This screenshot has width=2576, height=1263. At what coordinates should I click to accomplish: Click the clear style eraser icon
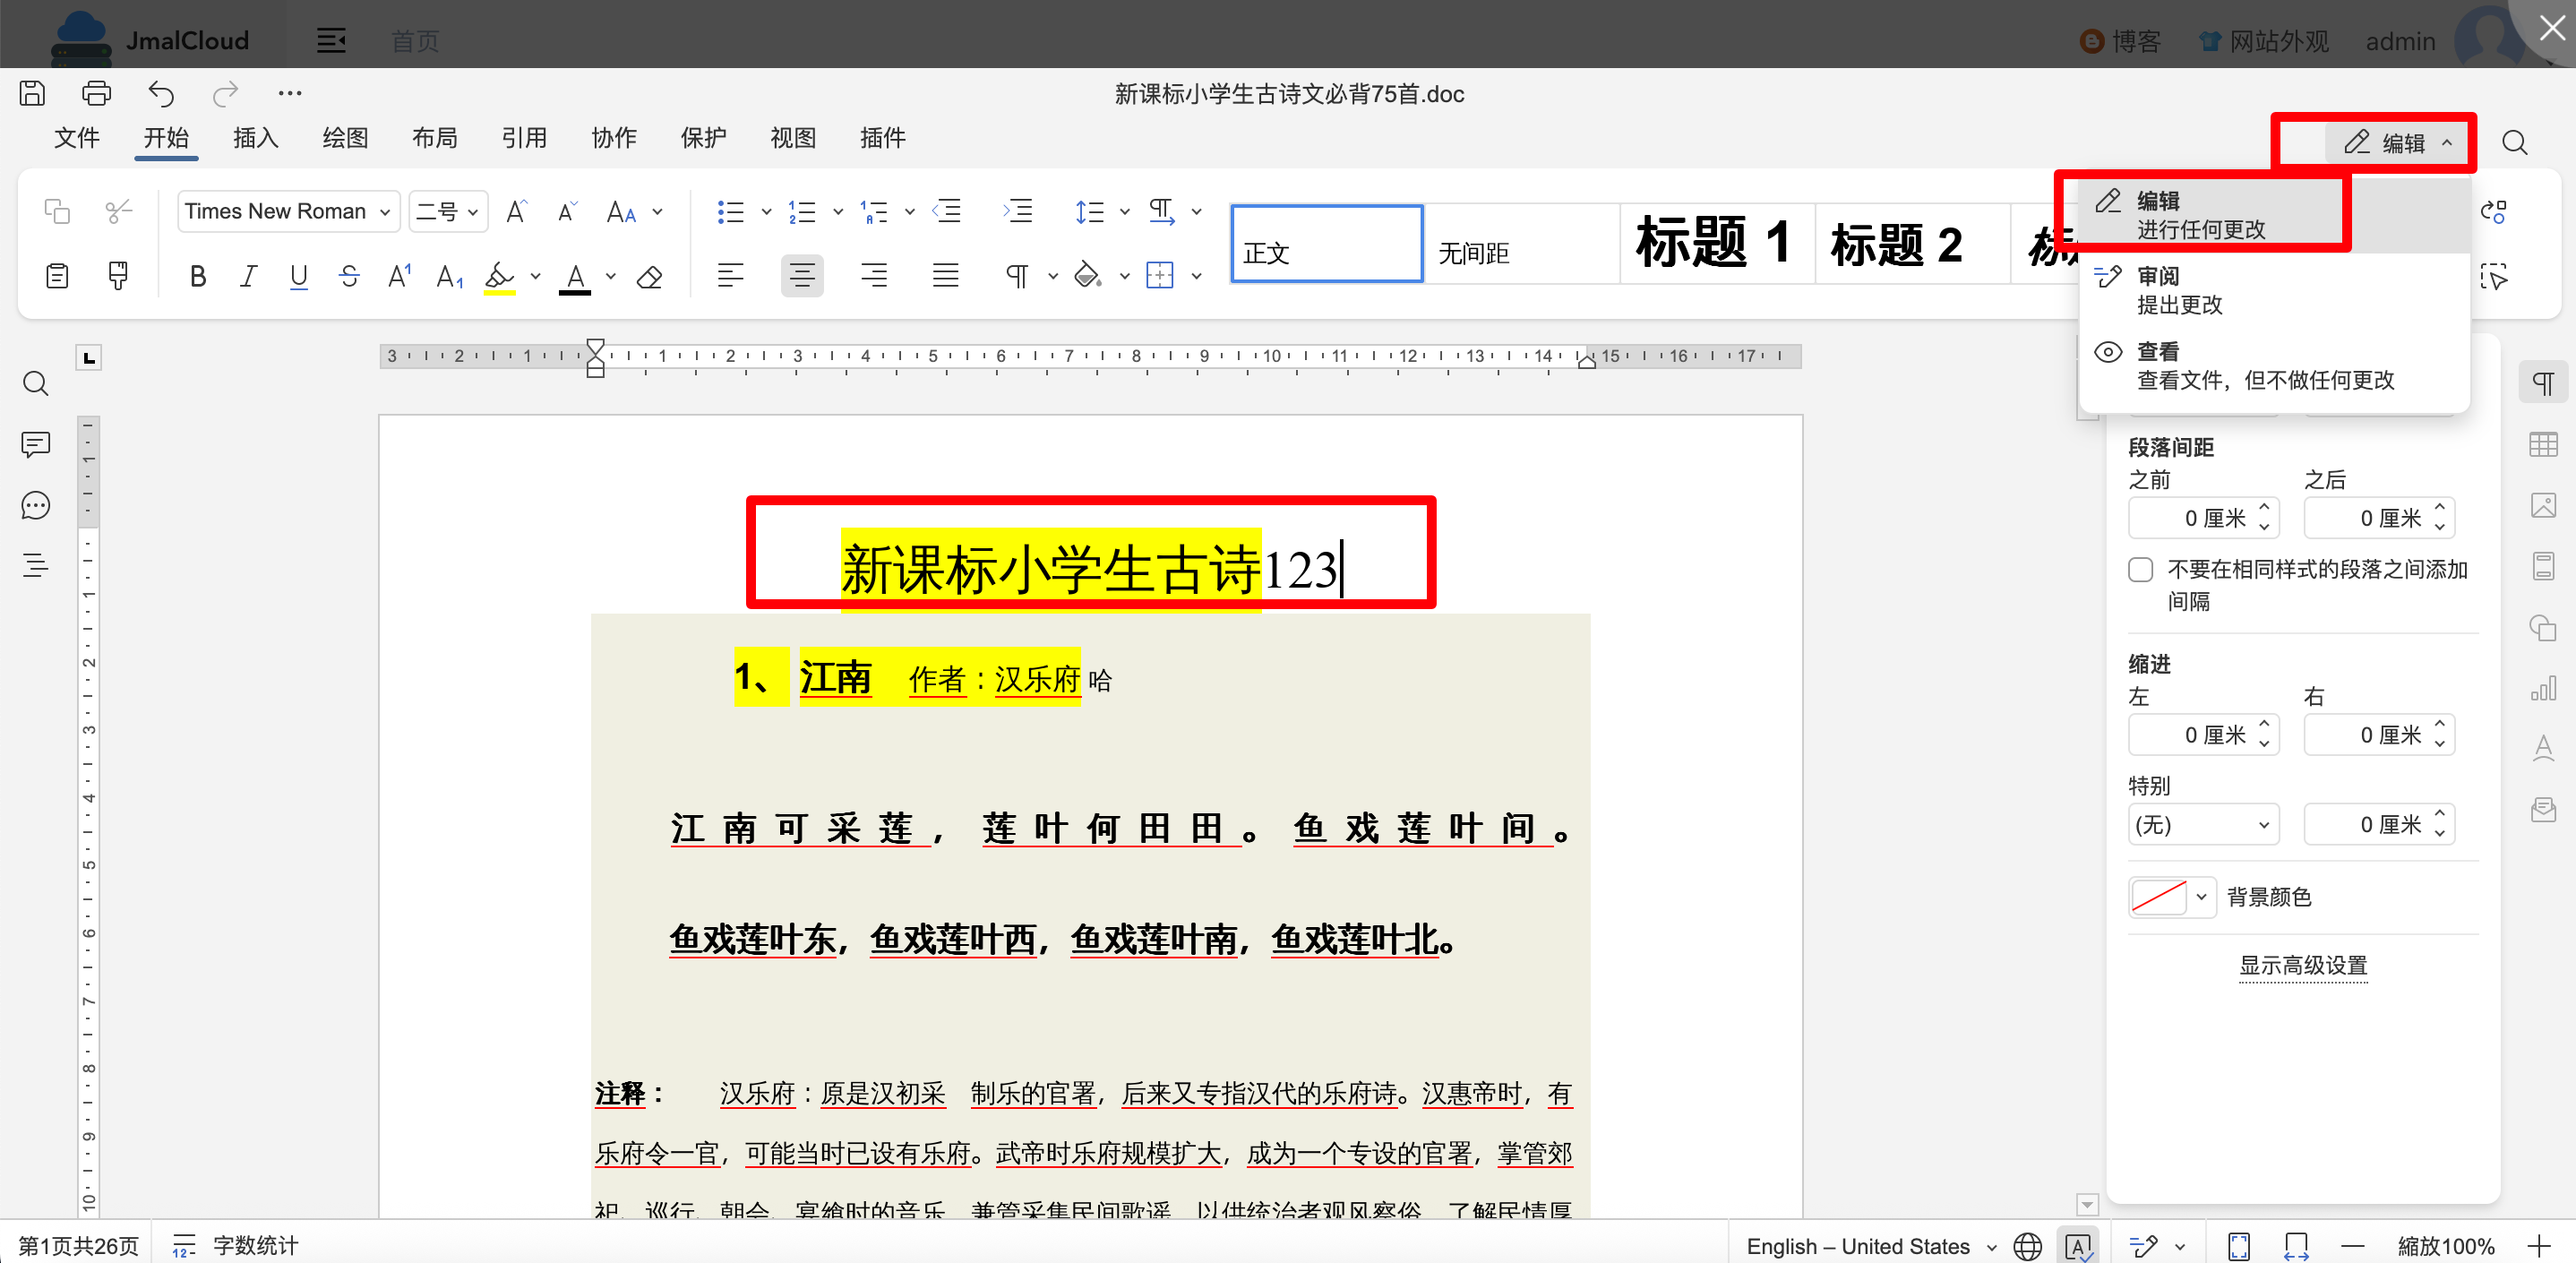pos(650,276)
